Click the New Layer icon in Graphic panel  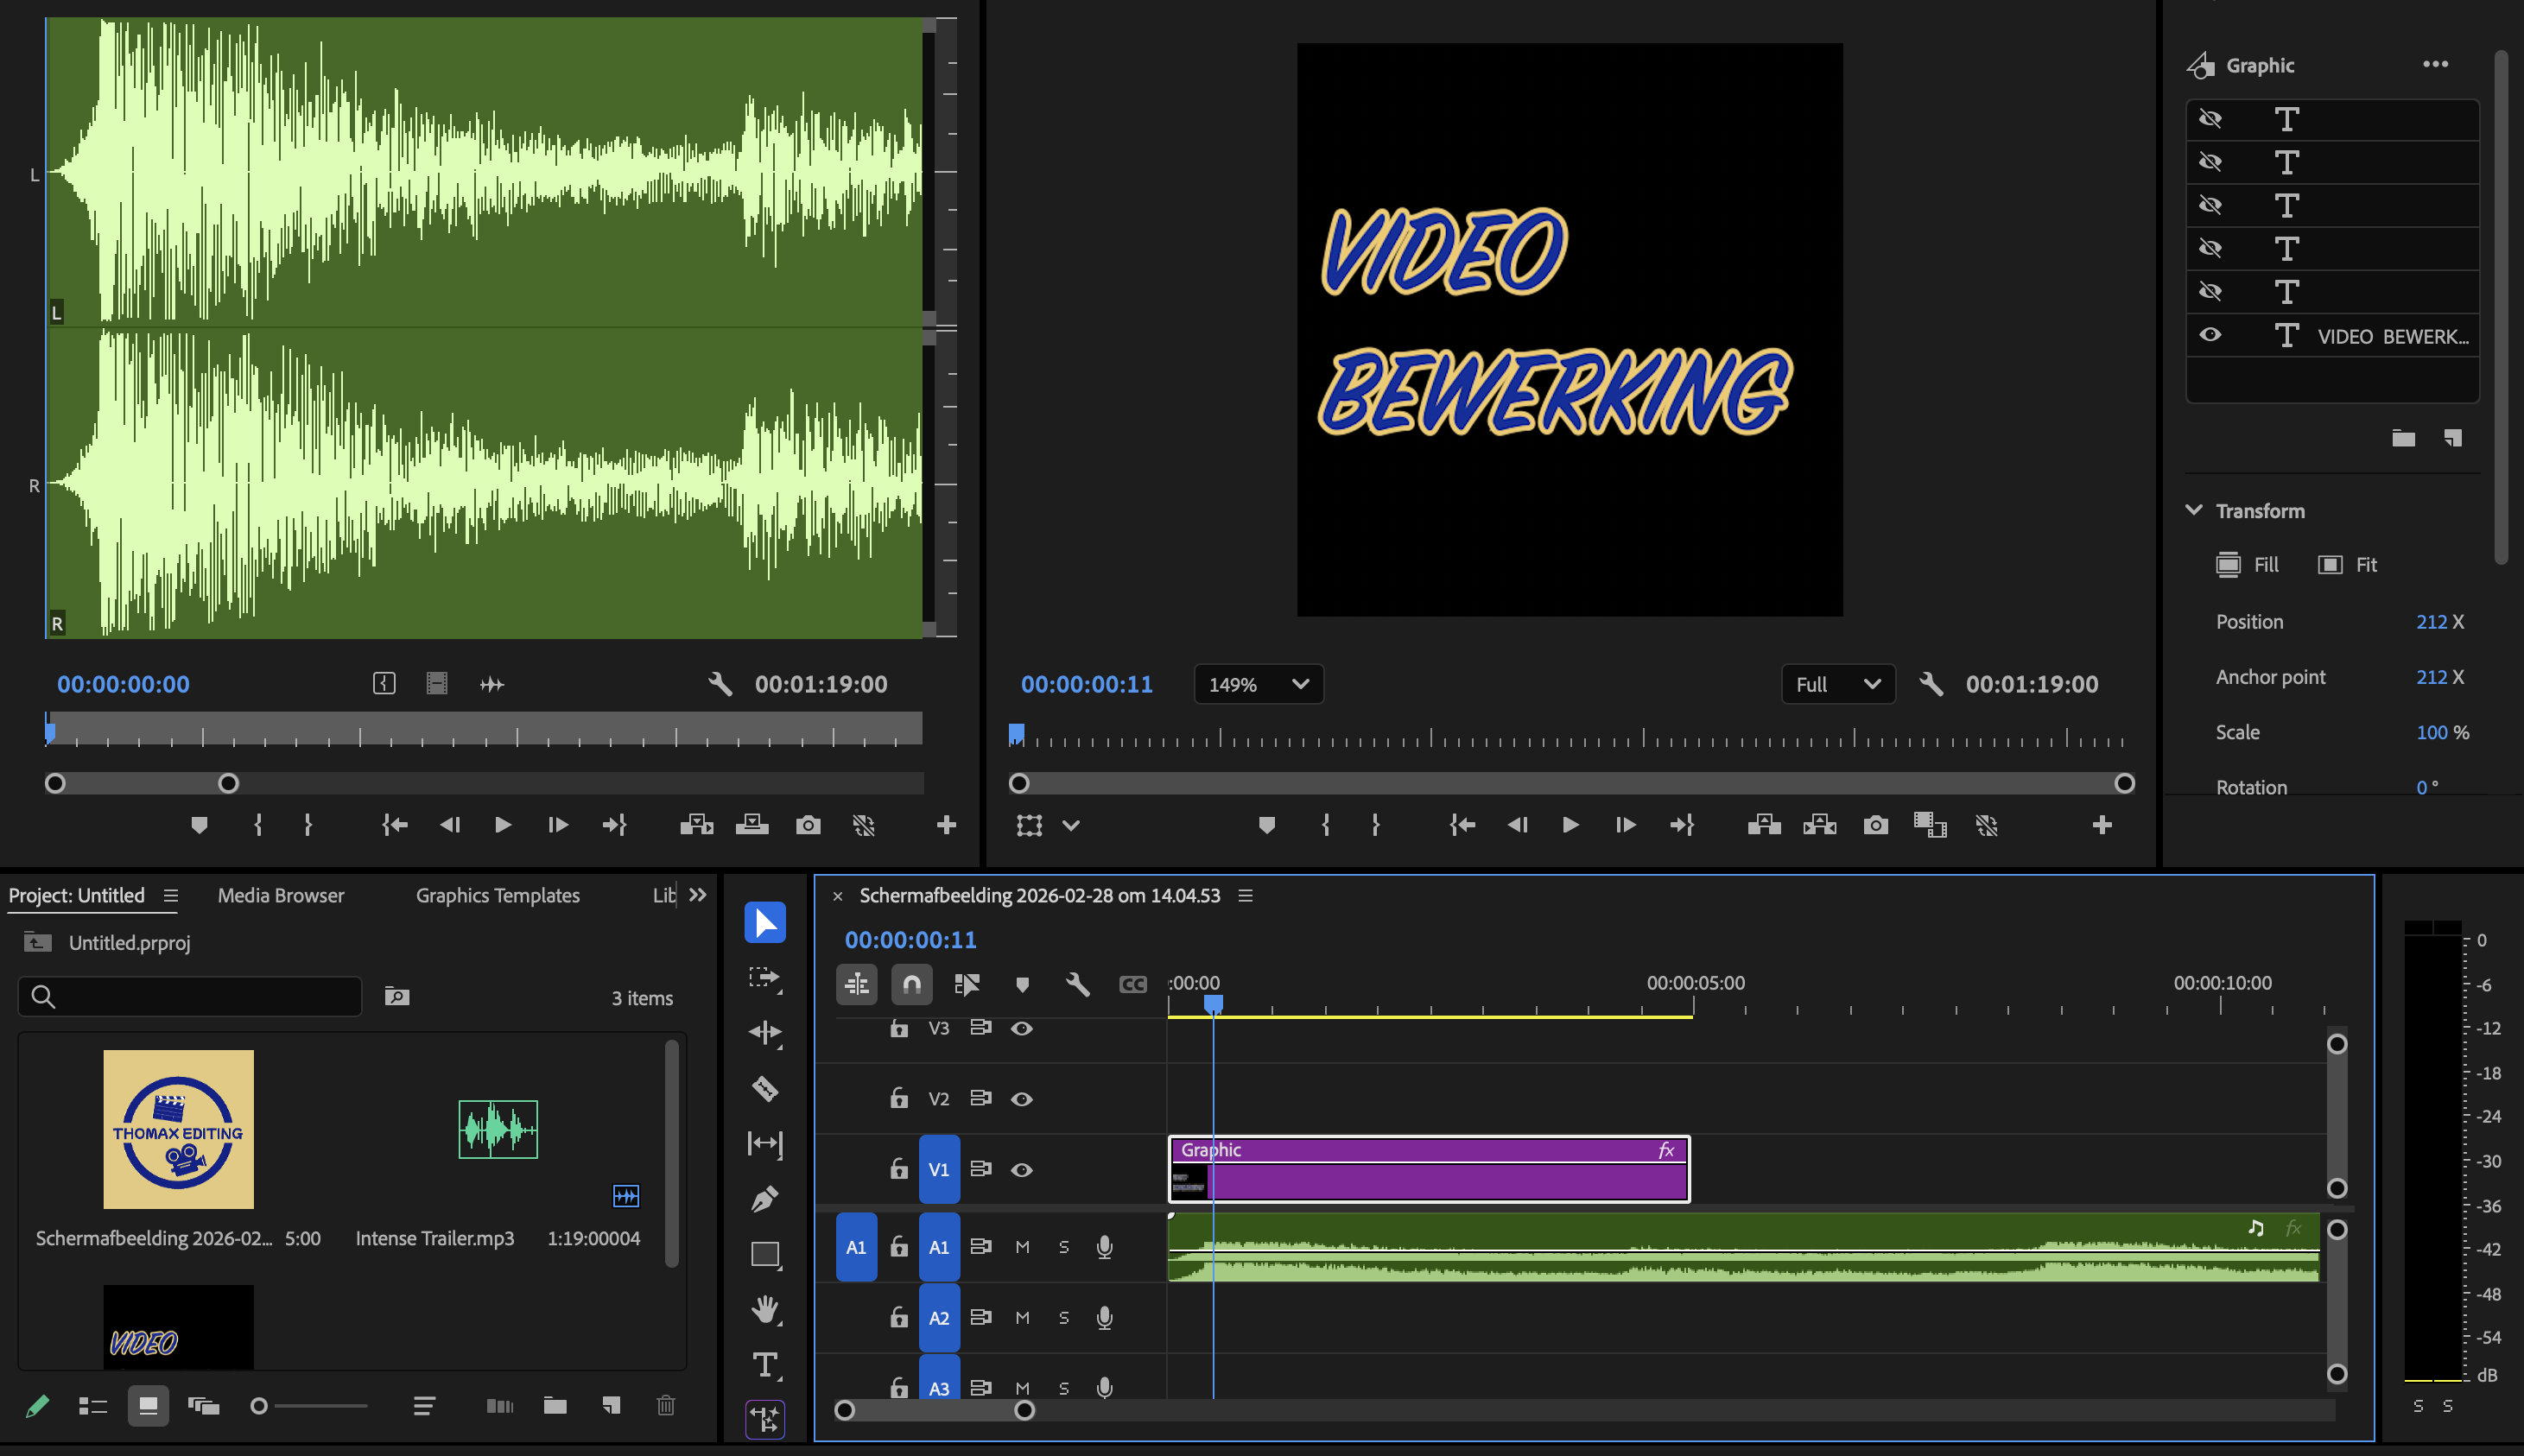pyautogui.click(x=2453, y=438)
